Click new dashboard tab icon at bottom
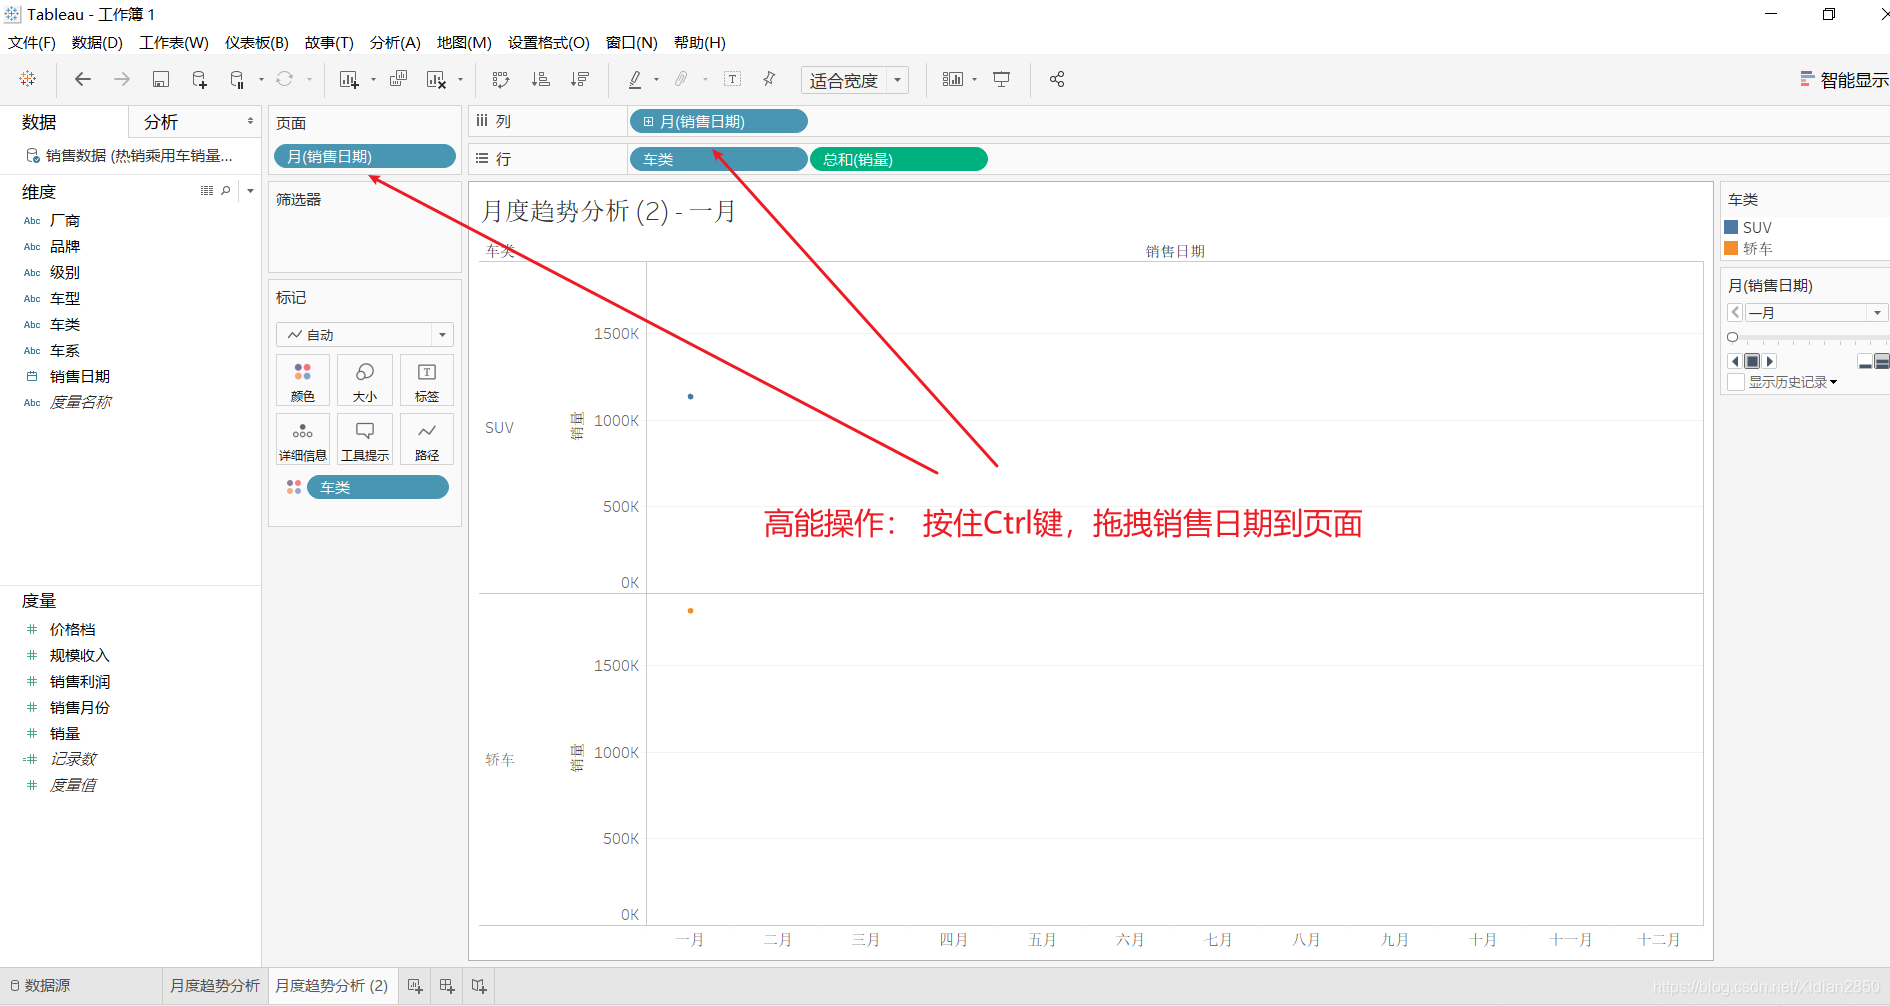 [447, 986]
